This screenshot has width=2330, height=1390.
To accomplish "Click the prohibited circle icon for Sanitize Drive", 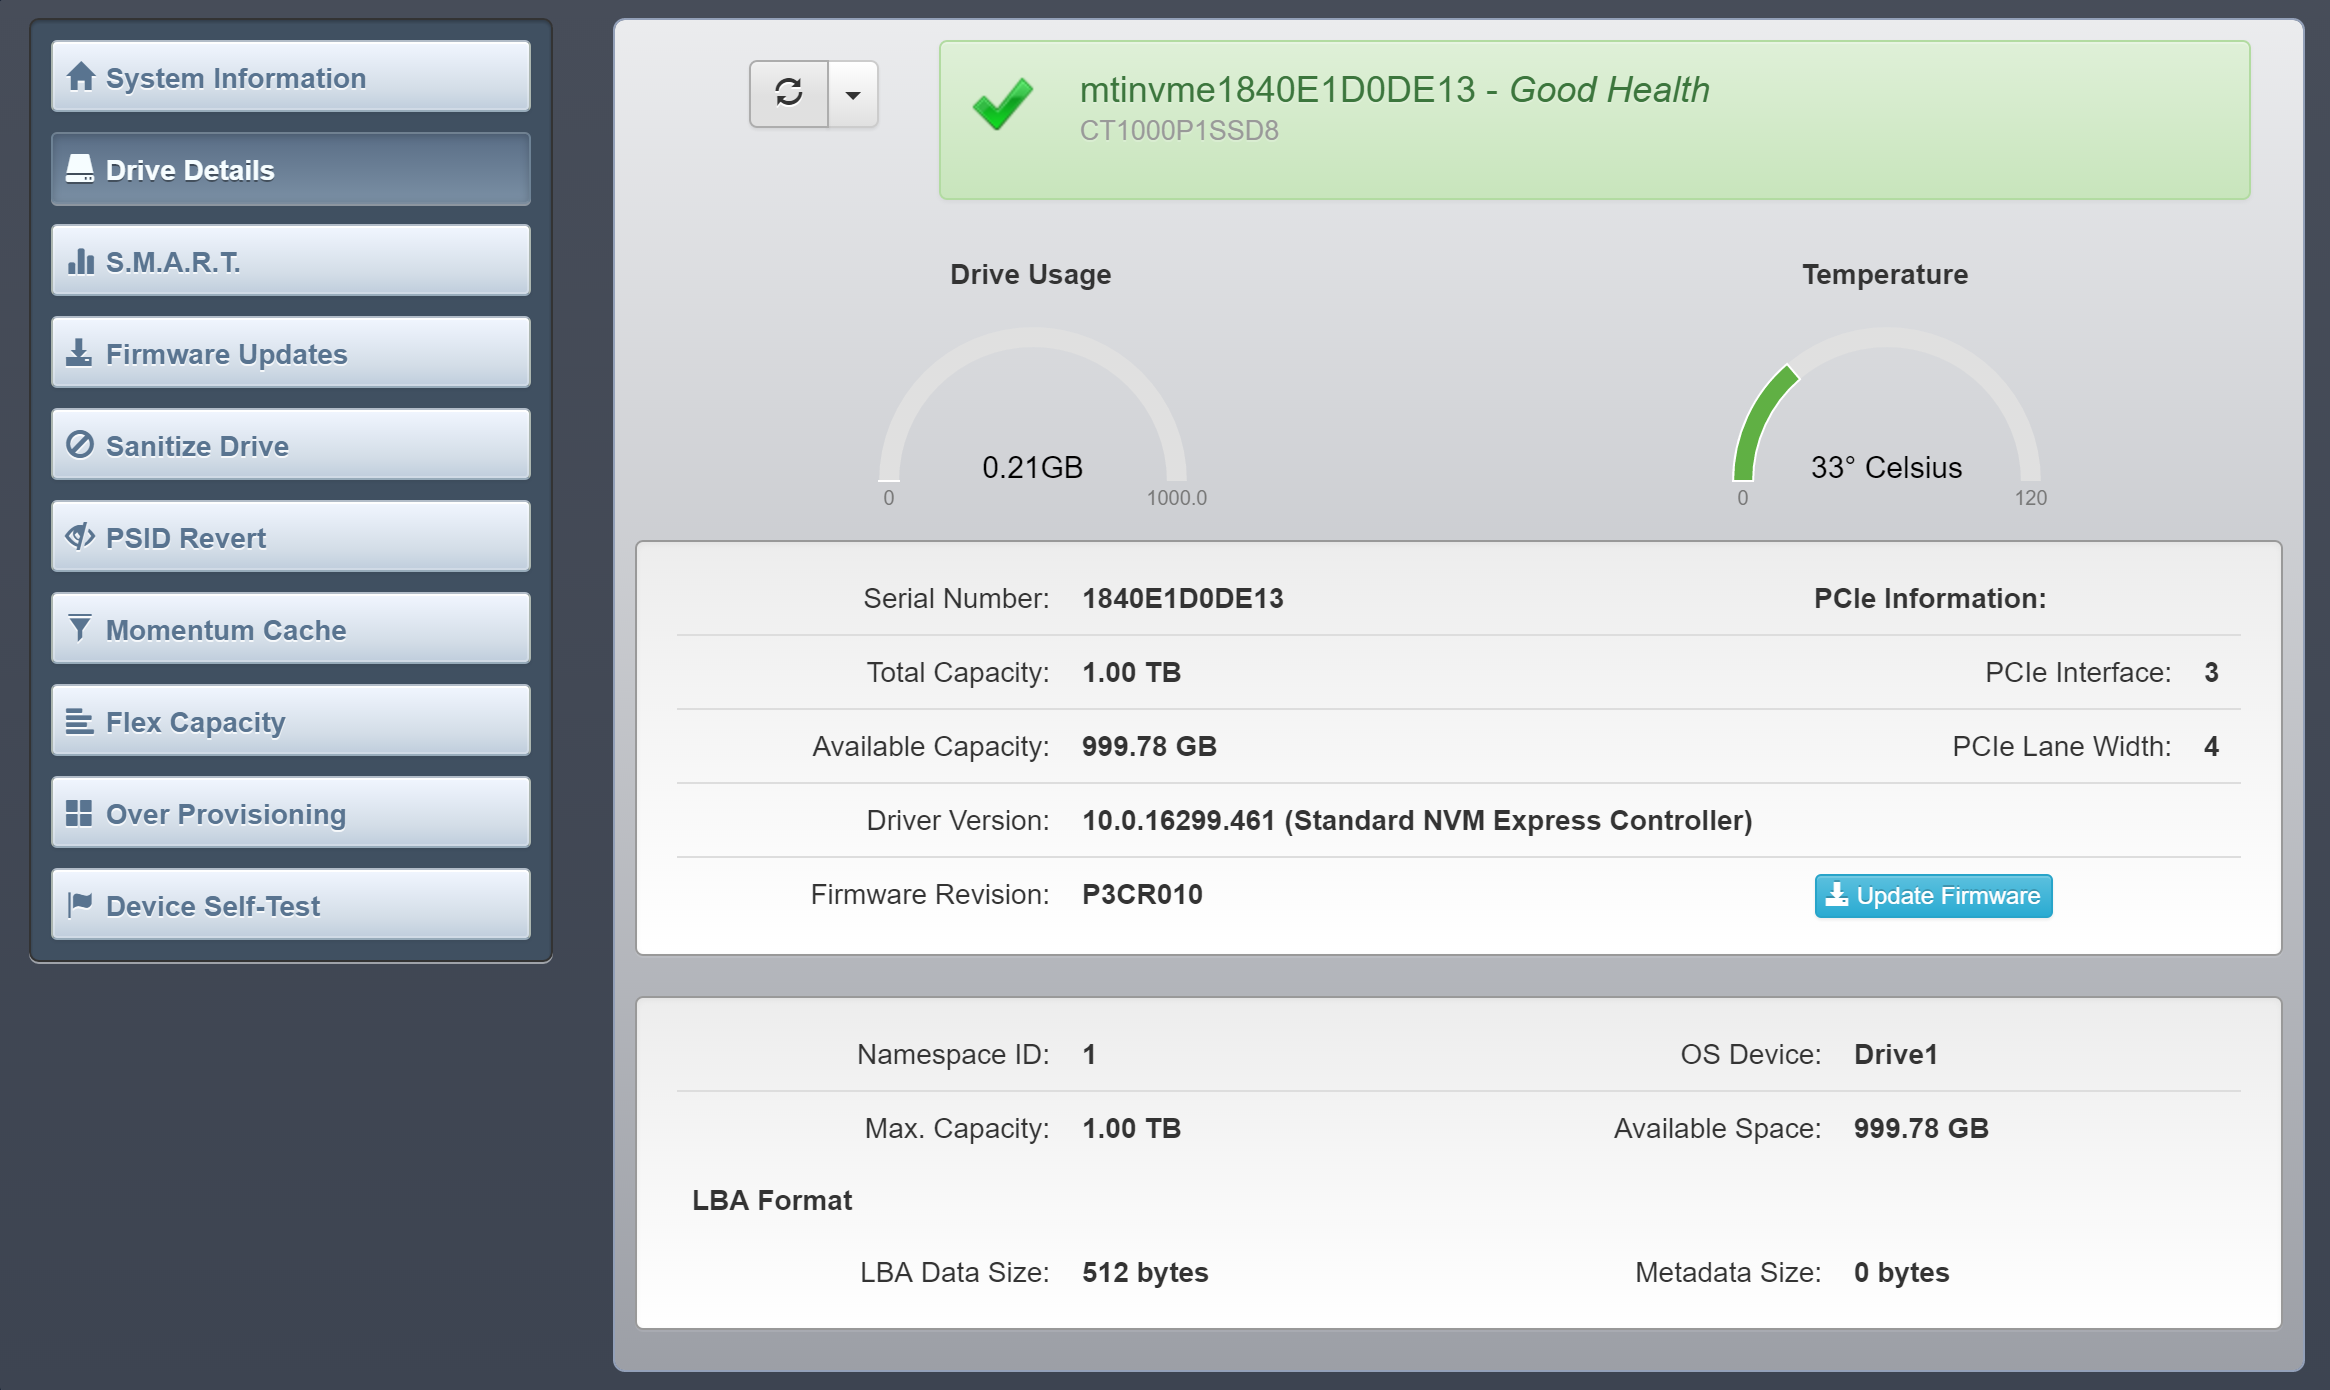I will pyautogui.click(x=80, y=444).
